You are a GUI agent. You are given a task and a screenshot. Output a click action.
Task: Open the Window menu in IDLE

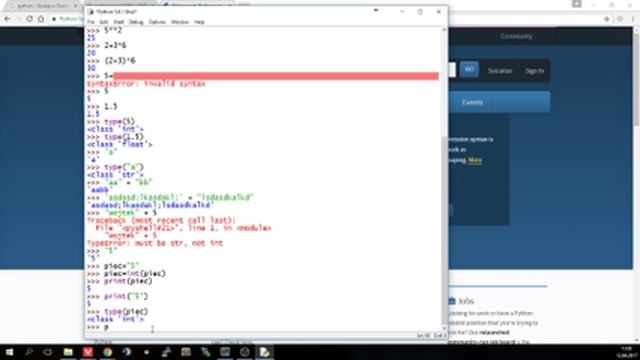(x=180, y=22)
